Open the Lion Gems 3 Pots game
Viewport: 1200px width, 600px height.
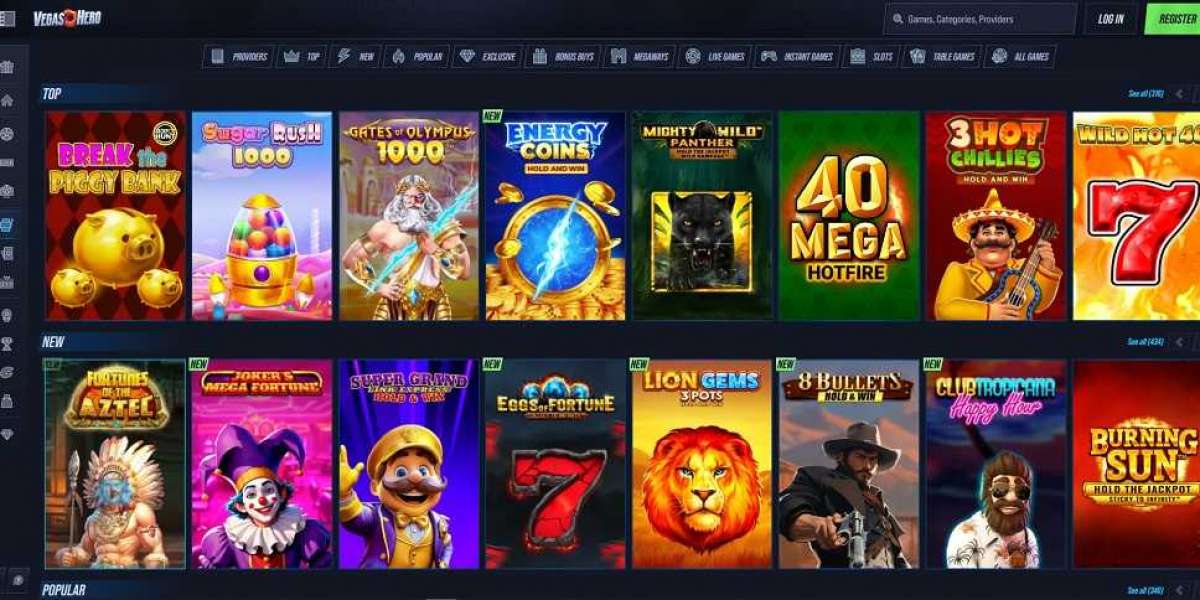click(702, 464)
